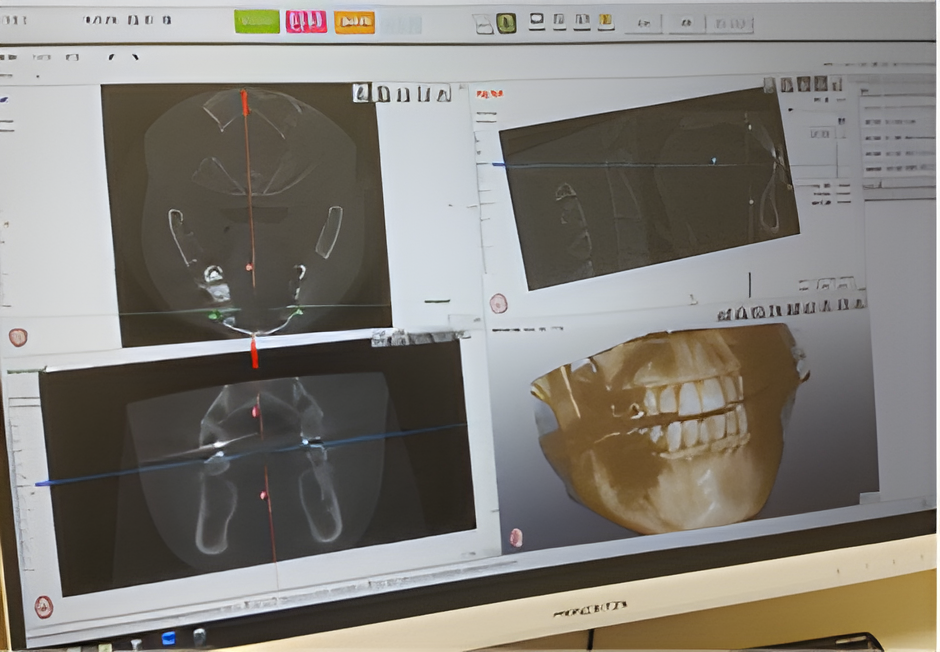Click the small input box right of sagittal view
Viewport: 940px width, 652px height.
click(822, 133)
